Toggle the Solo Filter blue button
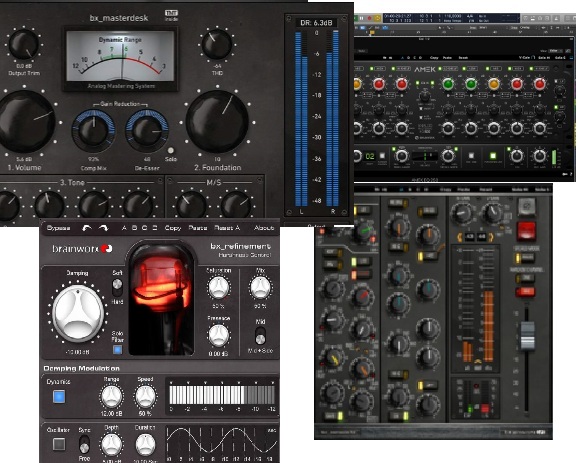Viewport: 578px width, 463px height. [117, 349]
